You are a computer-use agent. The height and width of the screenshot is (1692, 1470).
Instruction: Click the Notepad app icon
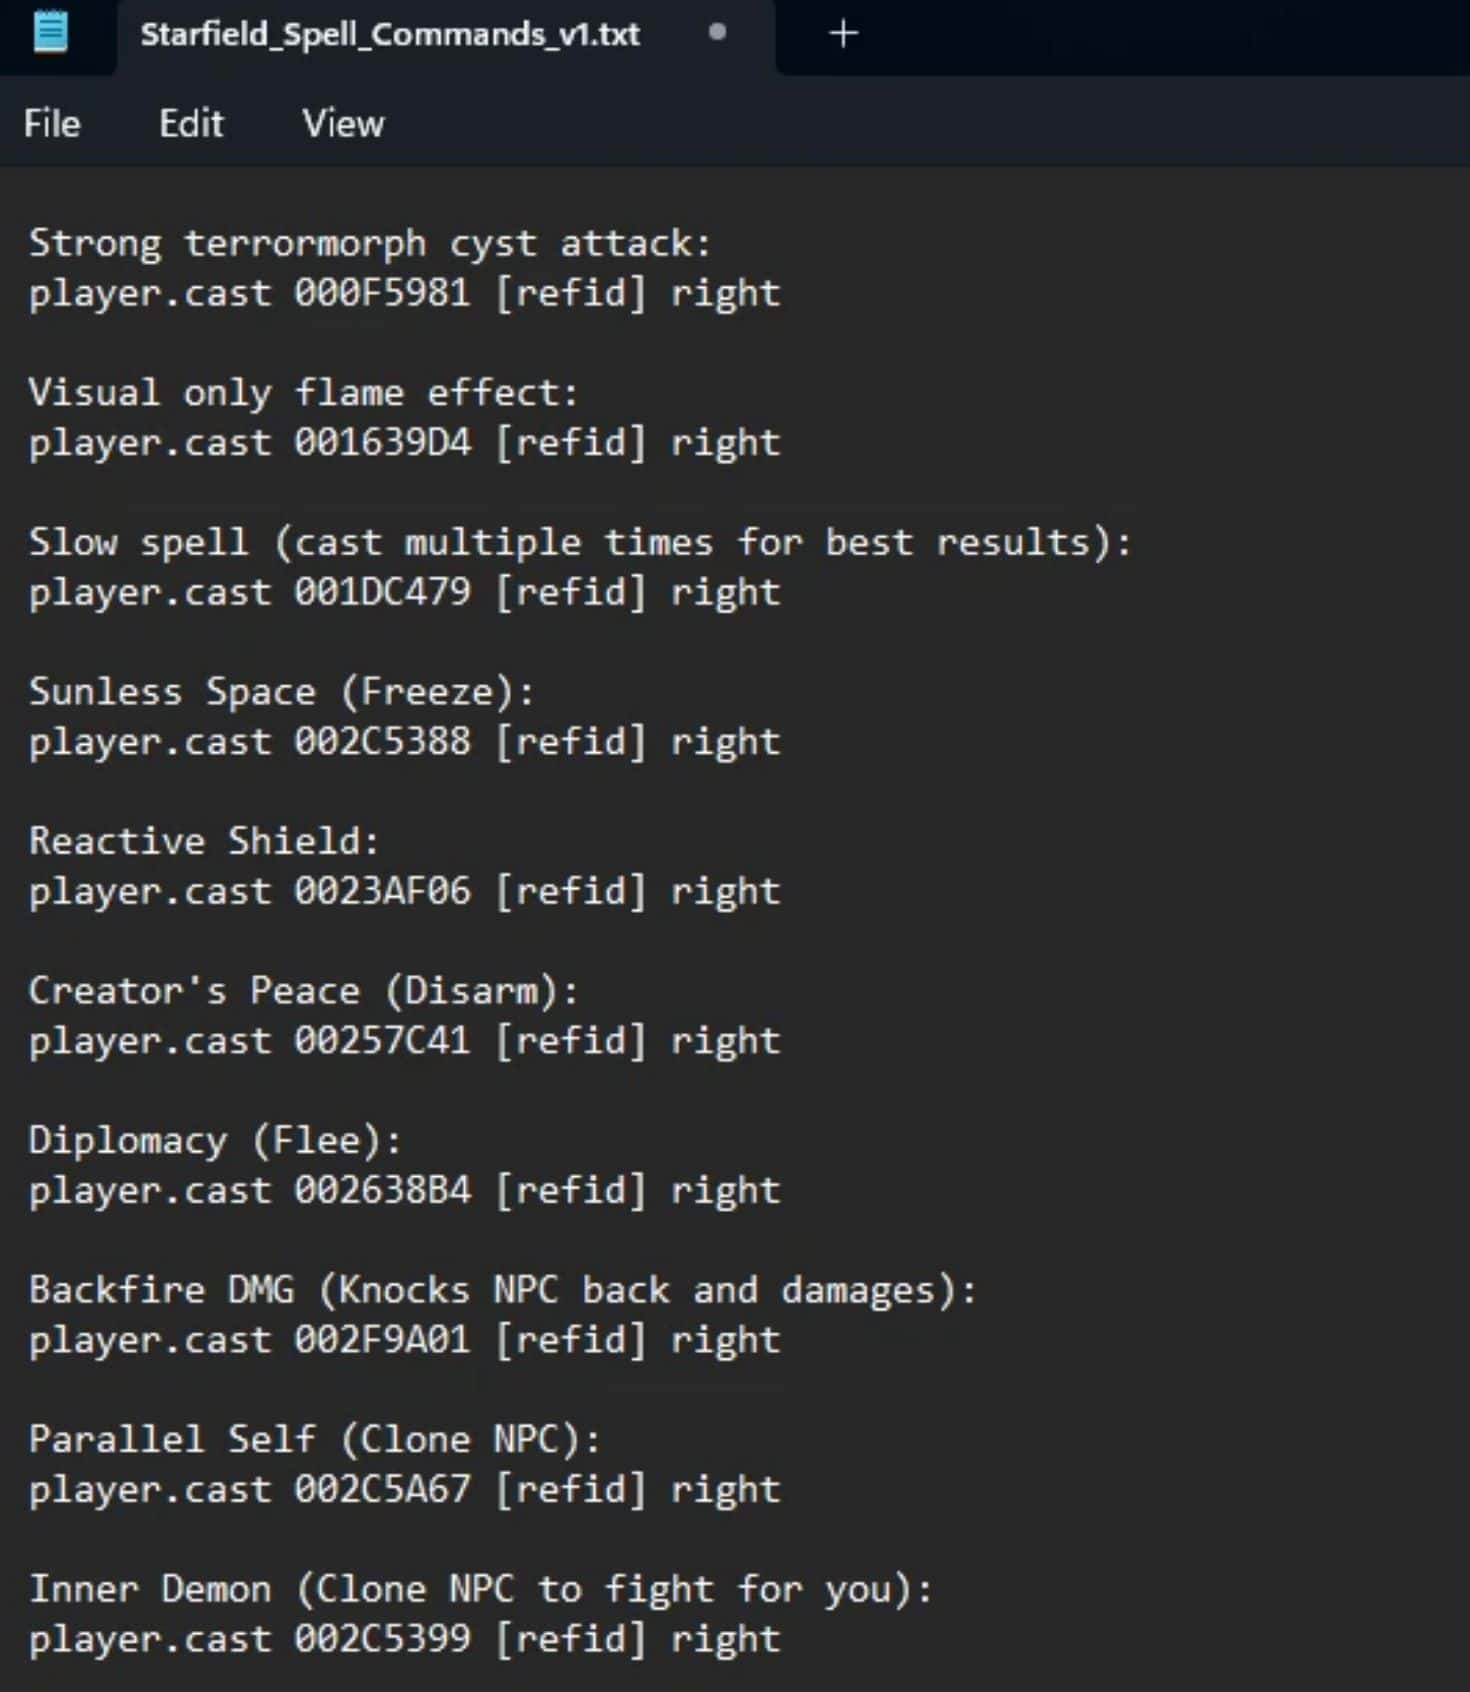(x=50, y=32)
